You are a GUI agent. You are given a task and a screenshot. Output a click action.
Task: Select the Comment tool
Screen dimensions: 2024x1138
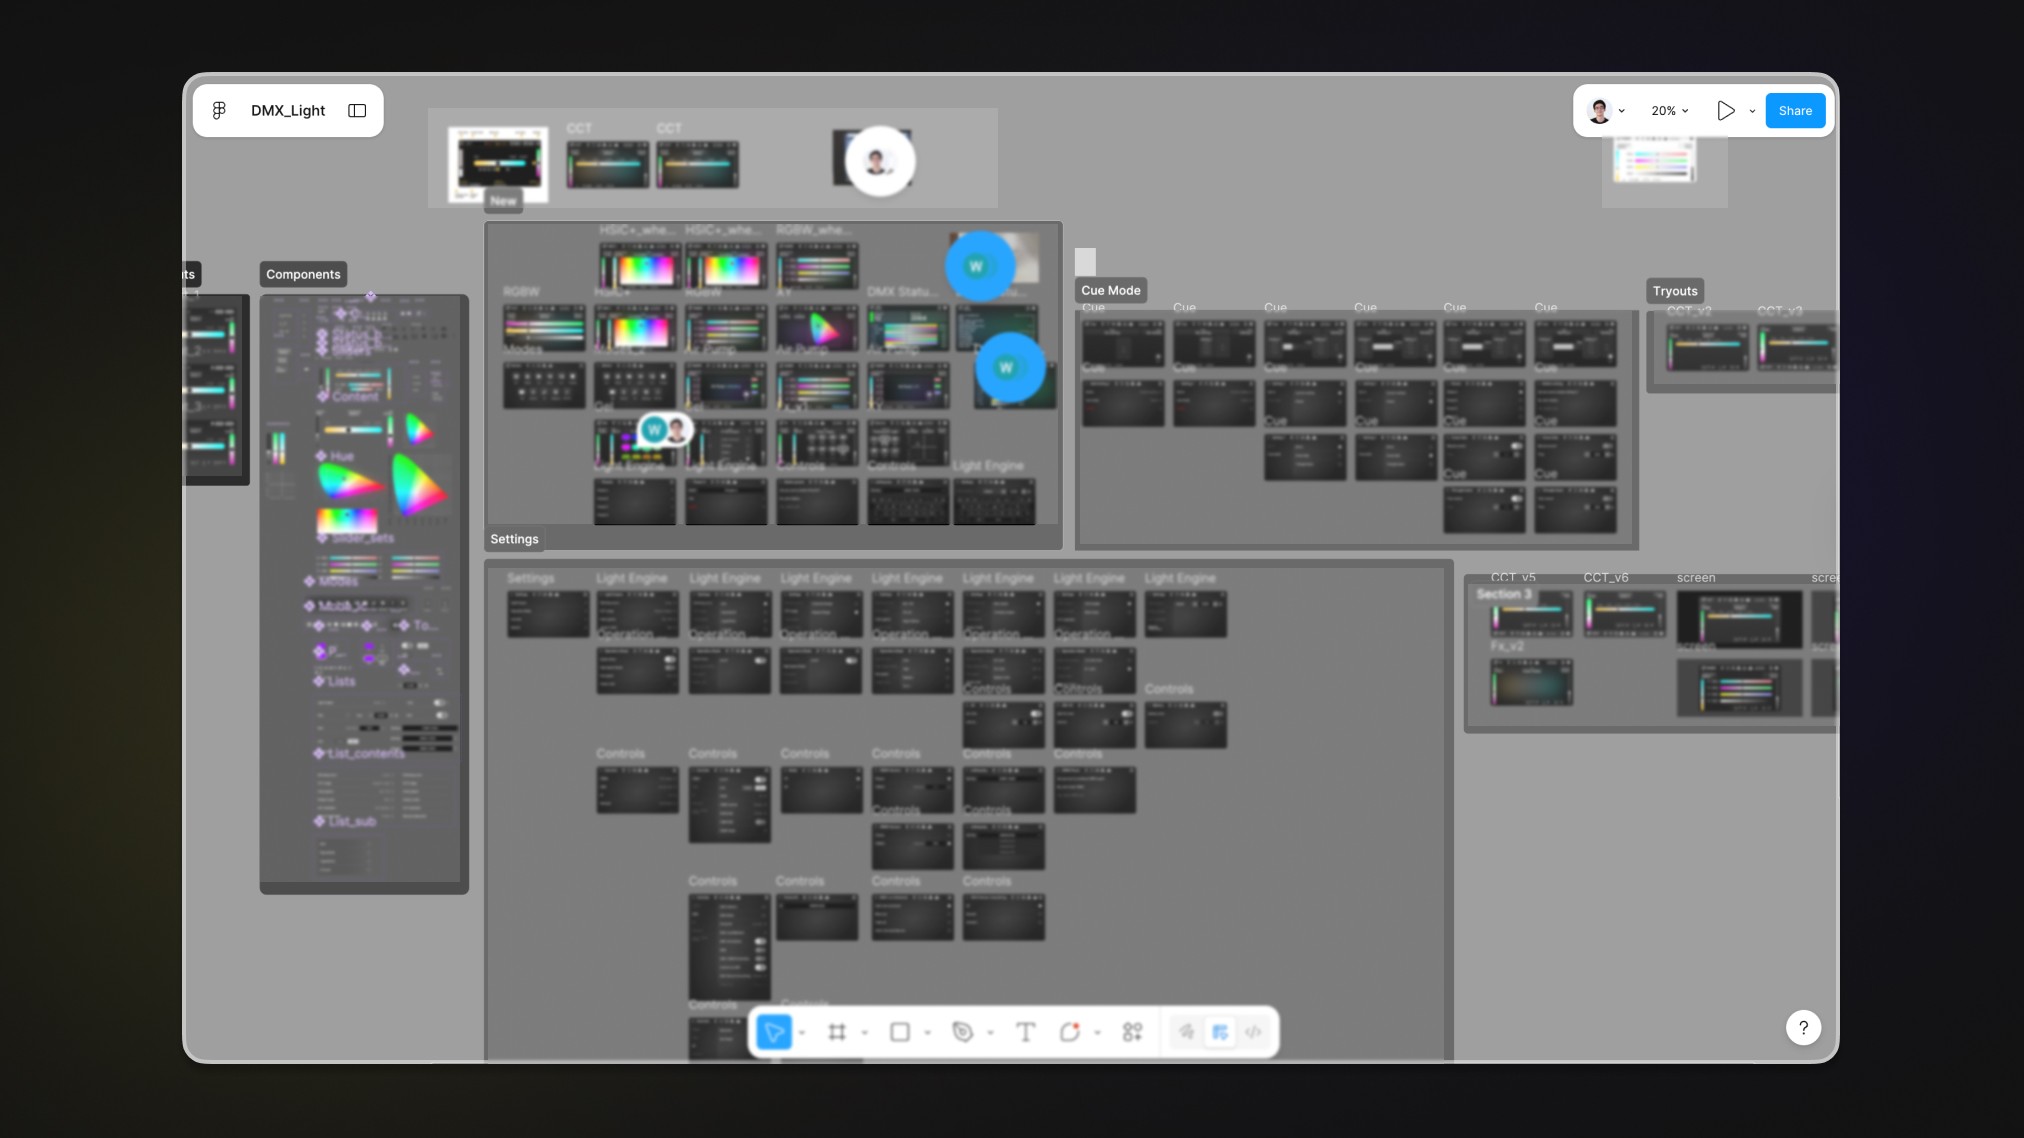click(1069, 1032)
